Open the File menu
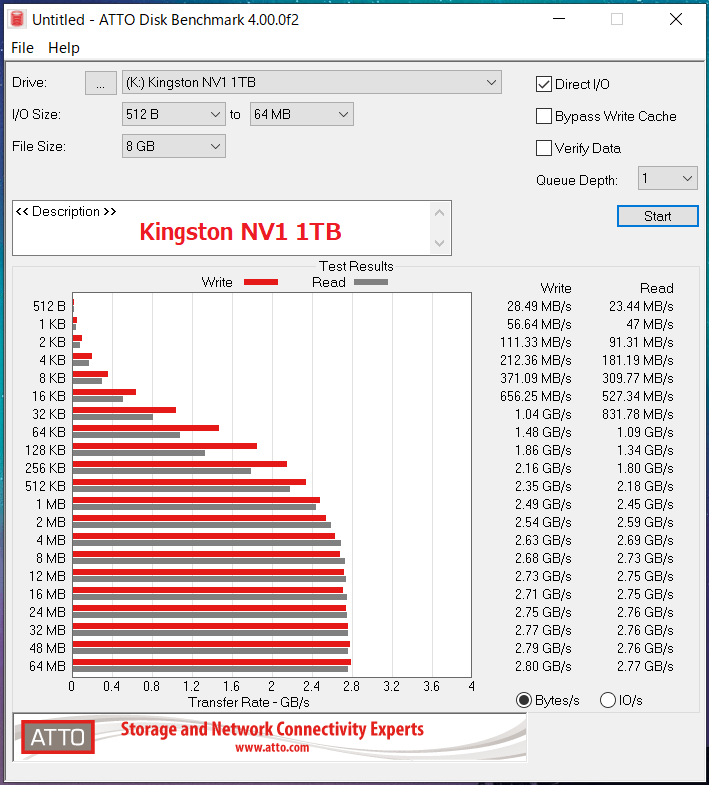Screen dimensions: 709x785 22,48
